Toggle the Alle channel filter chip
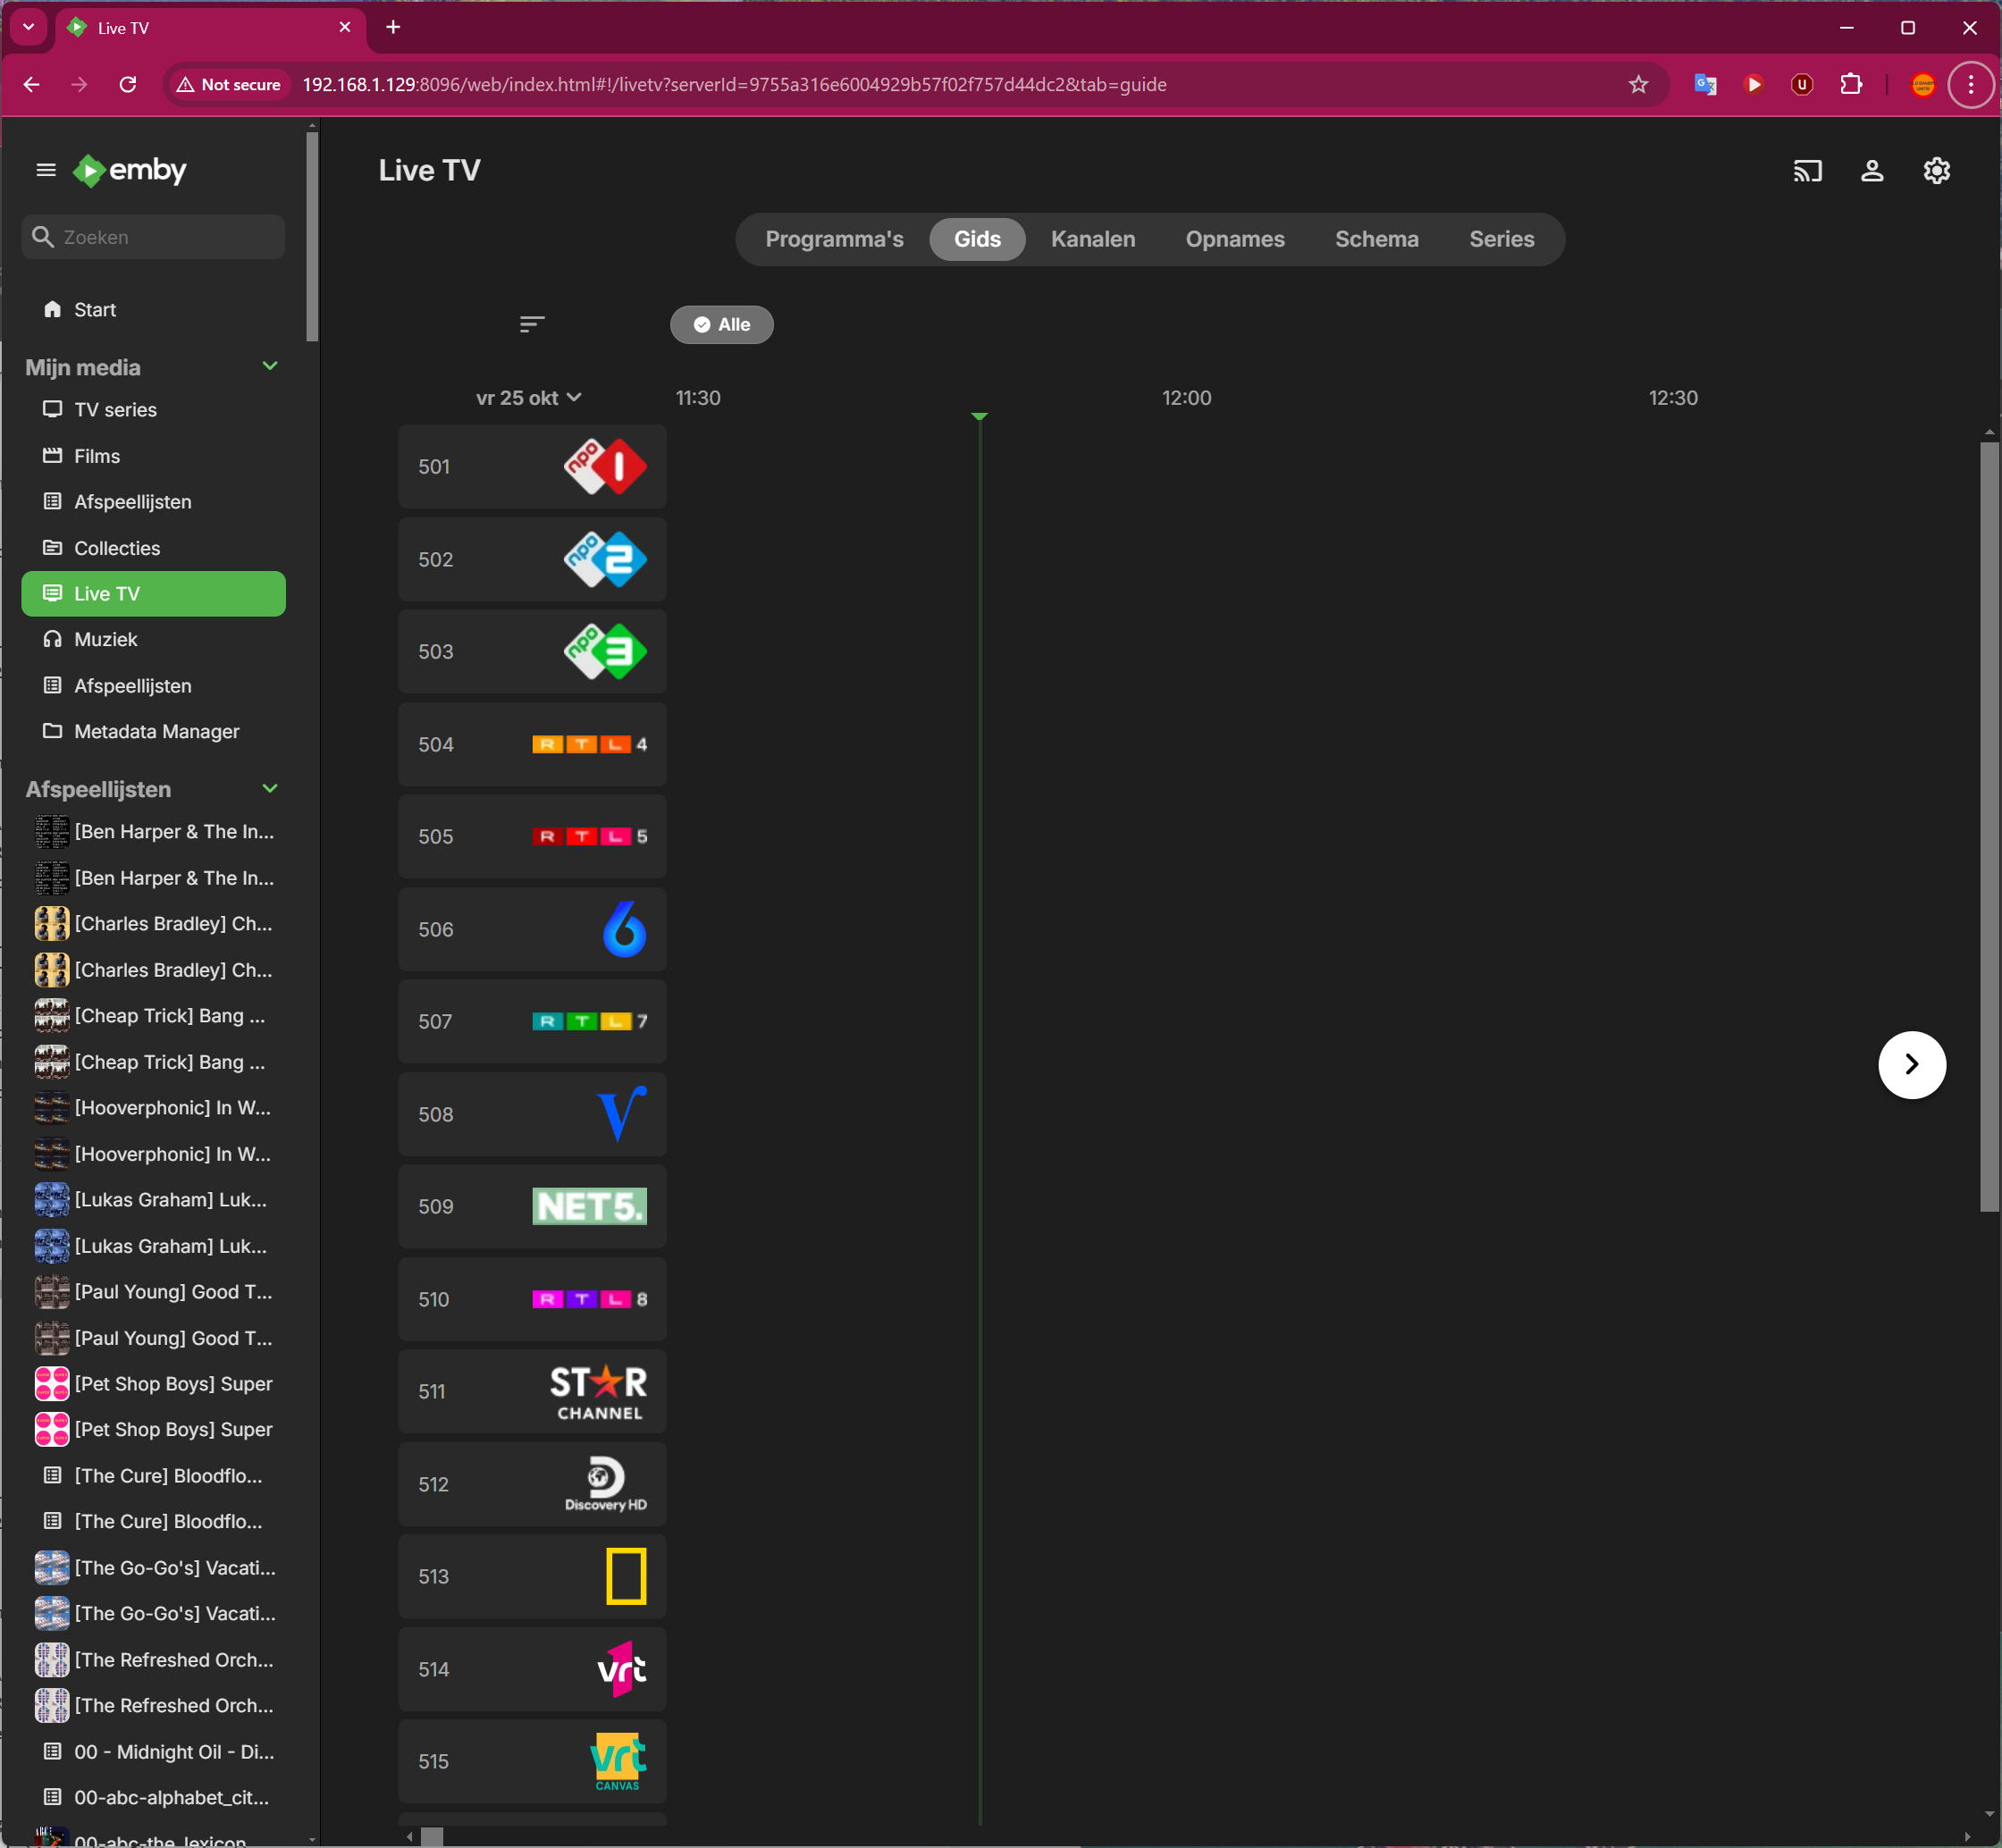Viewport: 2002px width, 1848px height. (x=721, y=325)
